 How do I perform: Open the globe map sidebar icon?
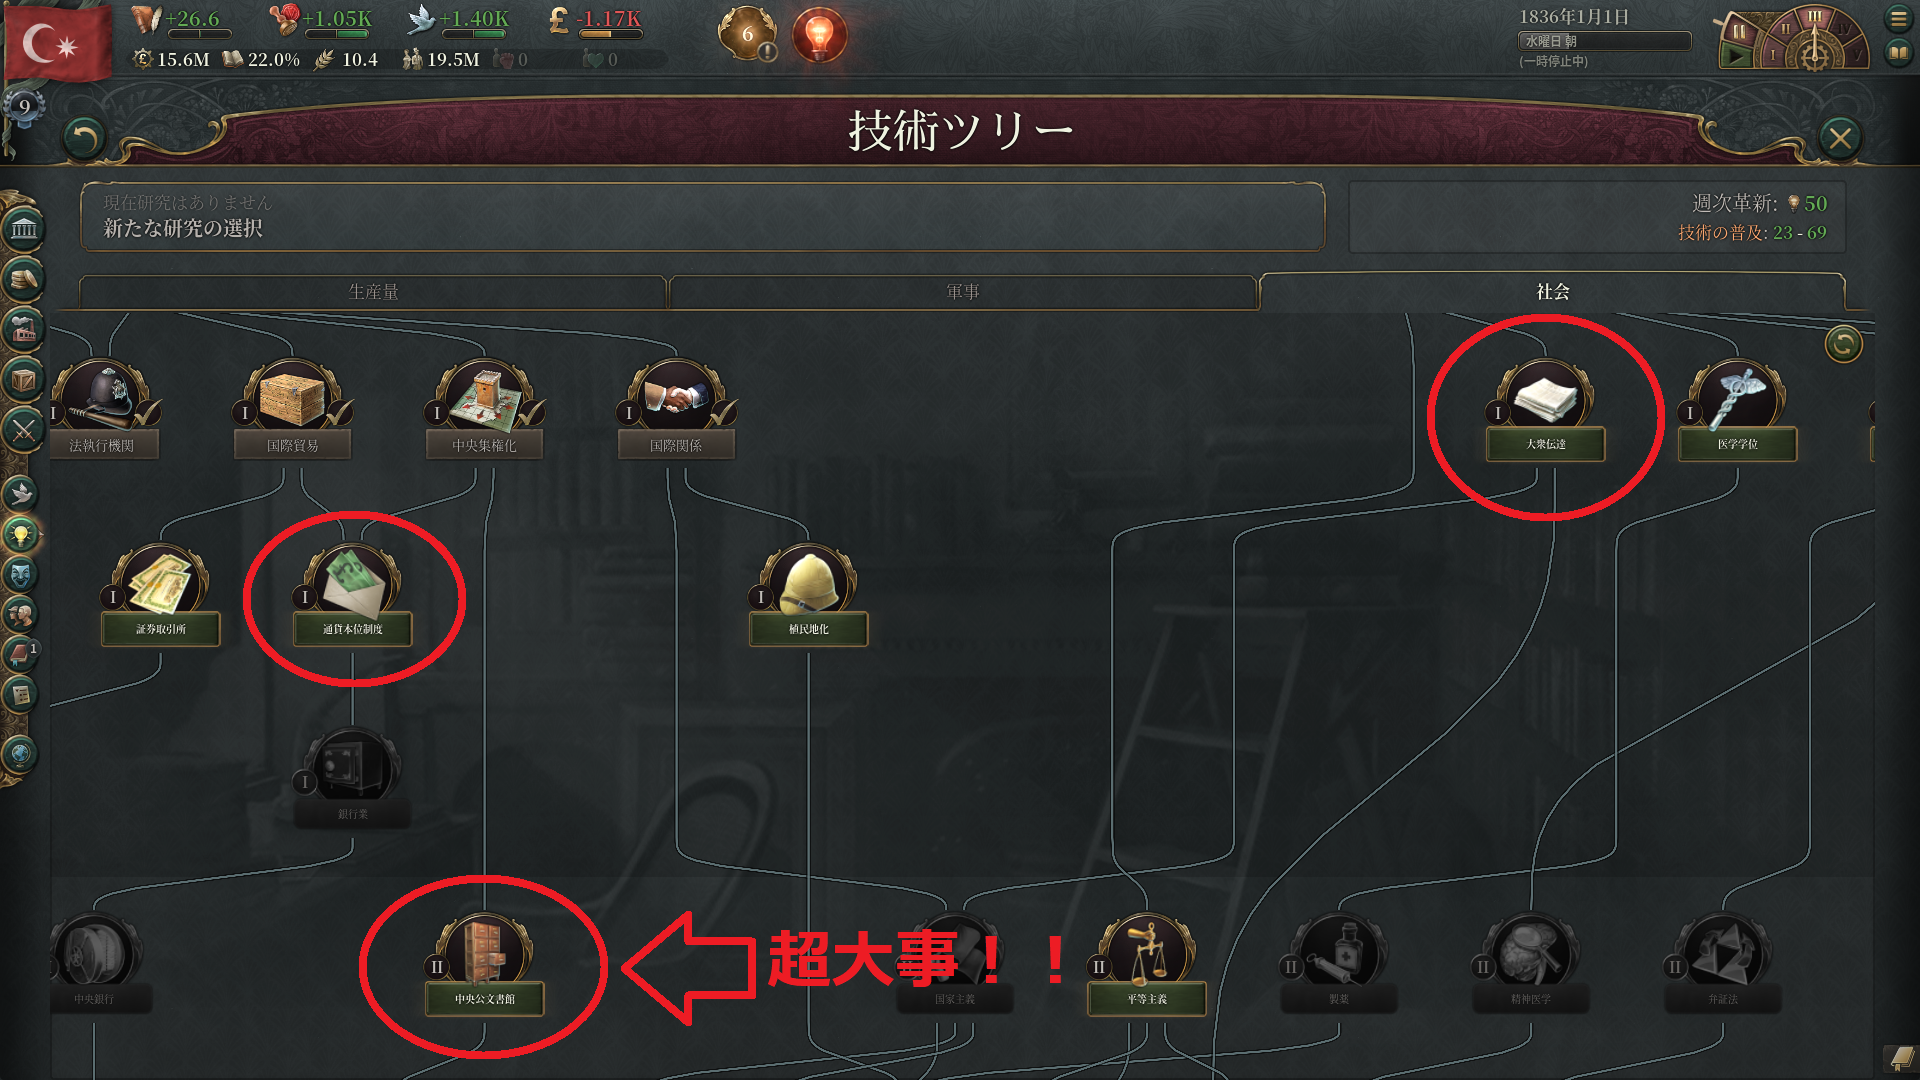[21, 754]
